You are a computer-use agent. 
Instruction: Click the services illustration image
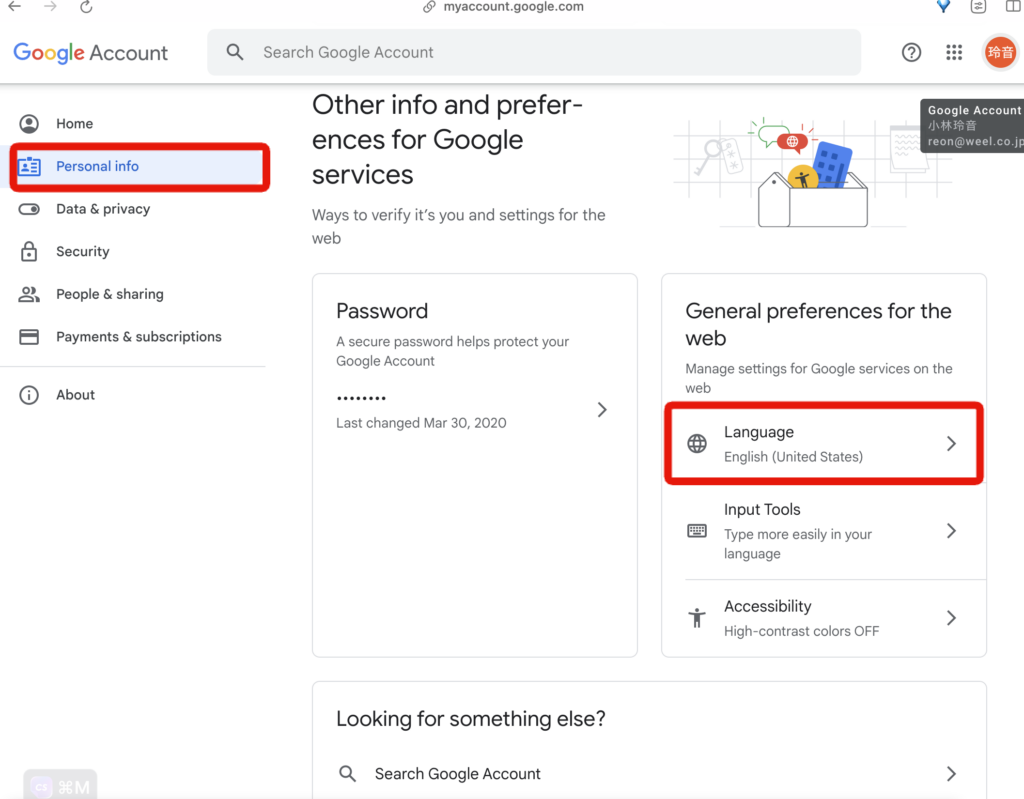click(x=814, y=173)
